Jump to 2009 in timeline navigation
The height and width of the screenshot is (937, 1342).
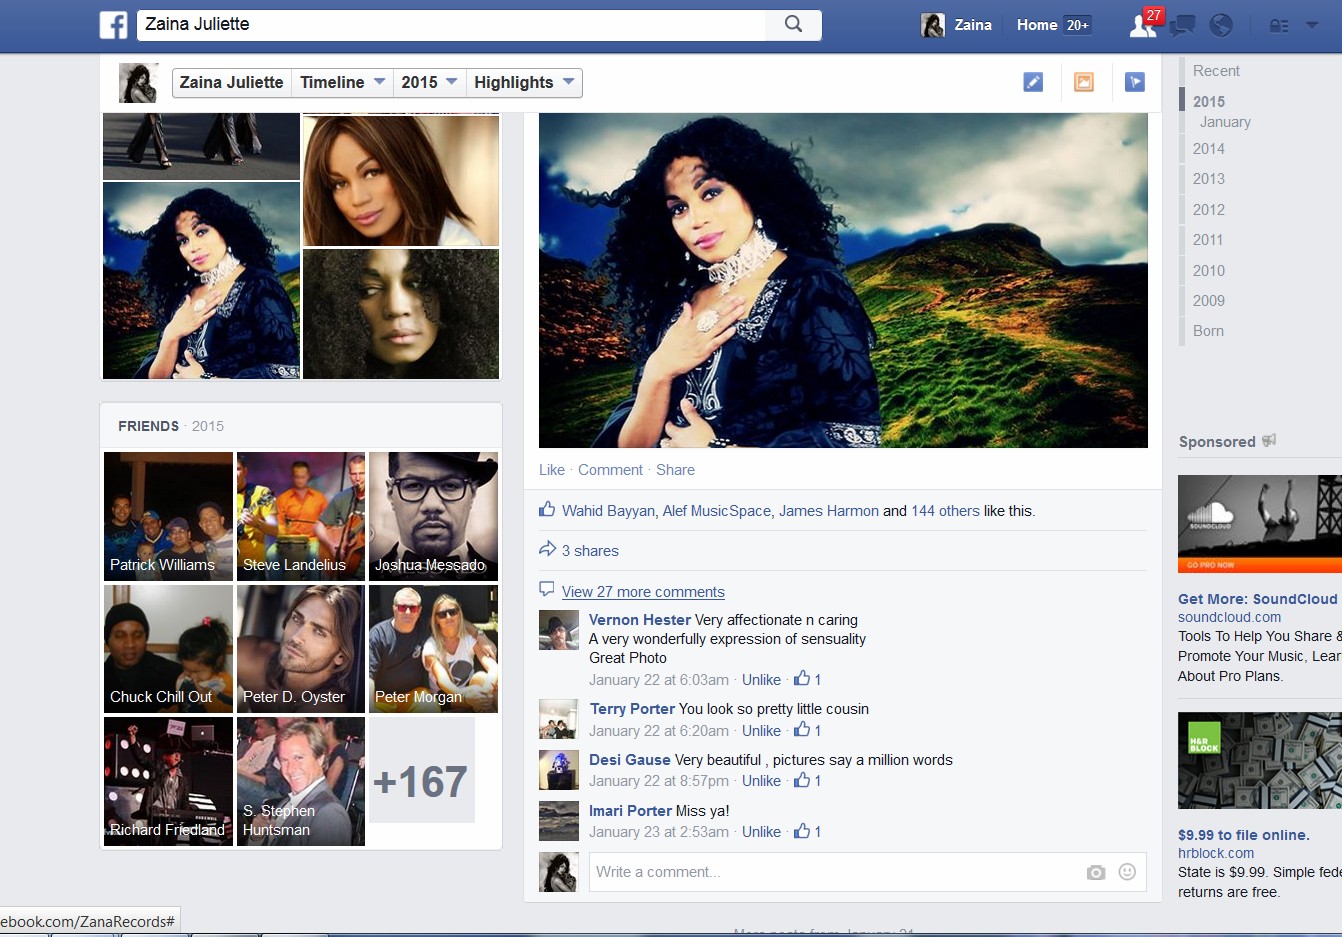pyautogui.click(x=1209, y=300)
